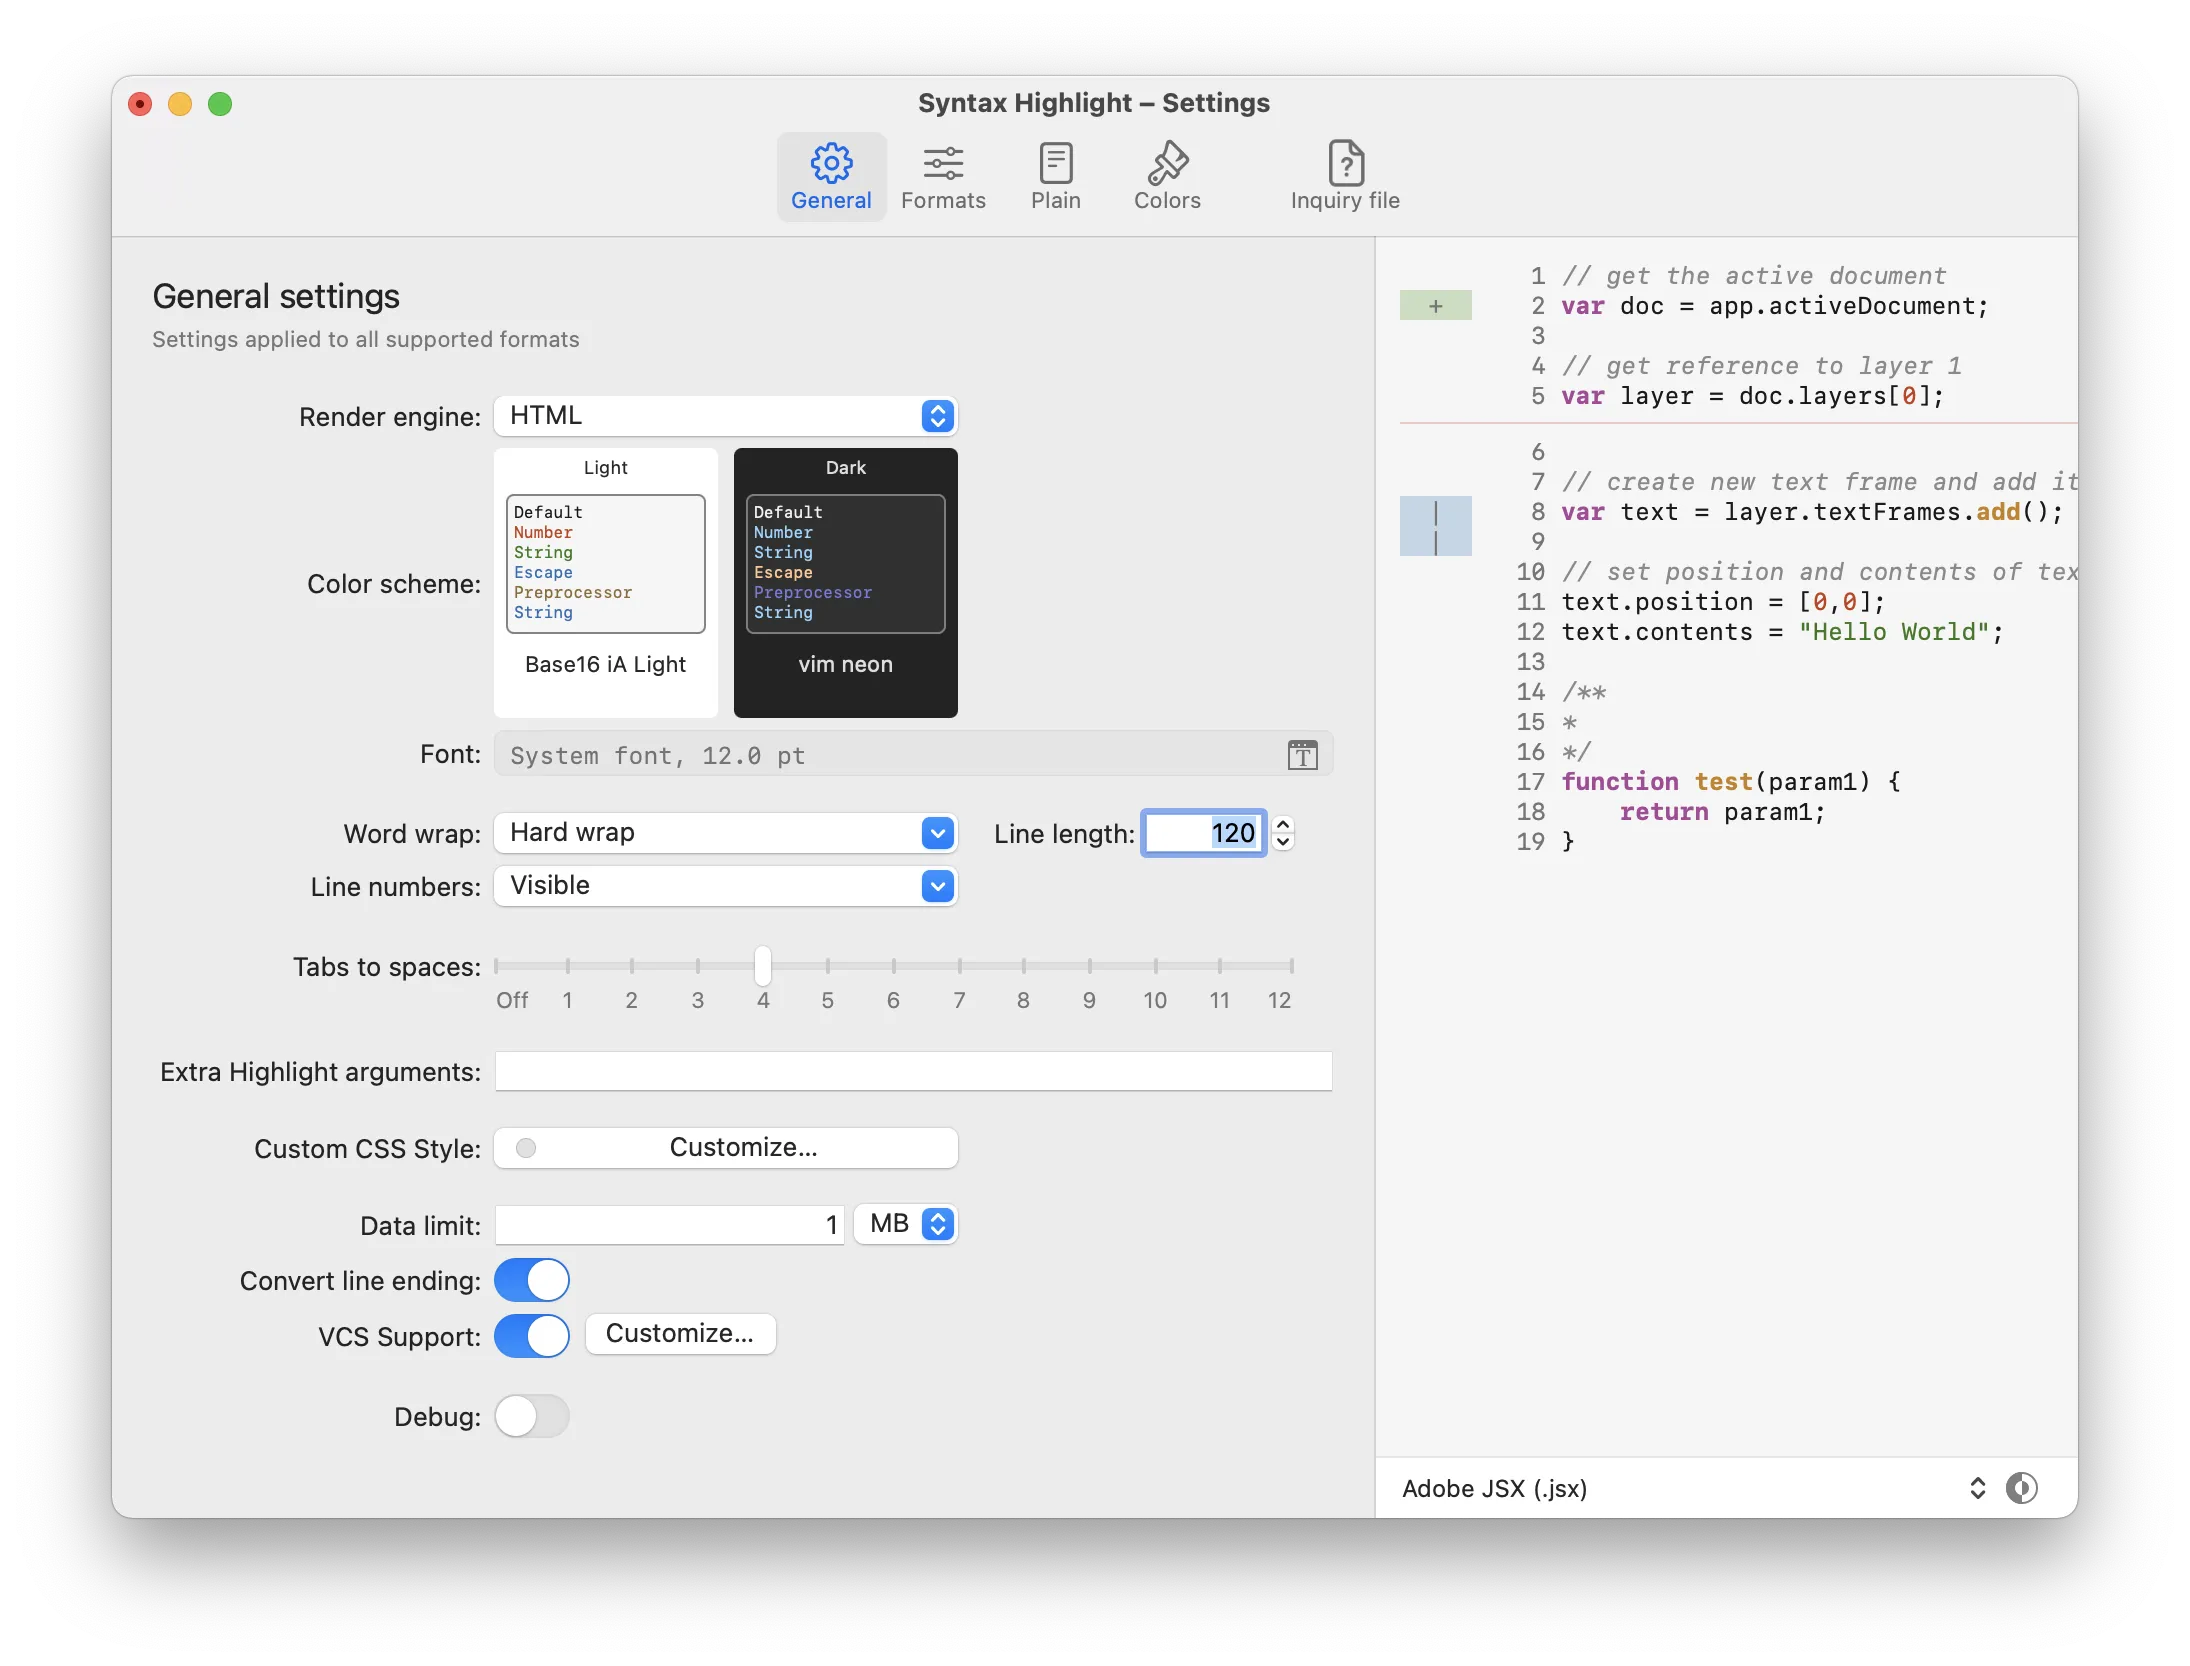
Task: Open the font picker beside the Font field
Action: coord(1302,754)
